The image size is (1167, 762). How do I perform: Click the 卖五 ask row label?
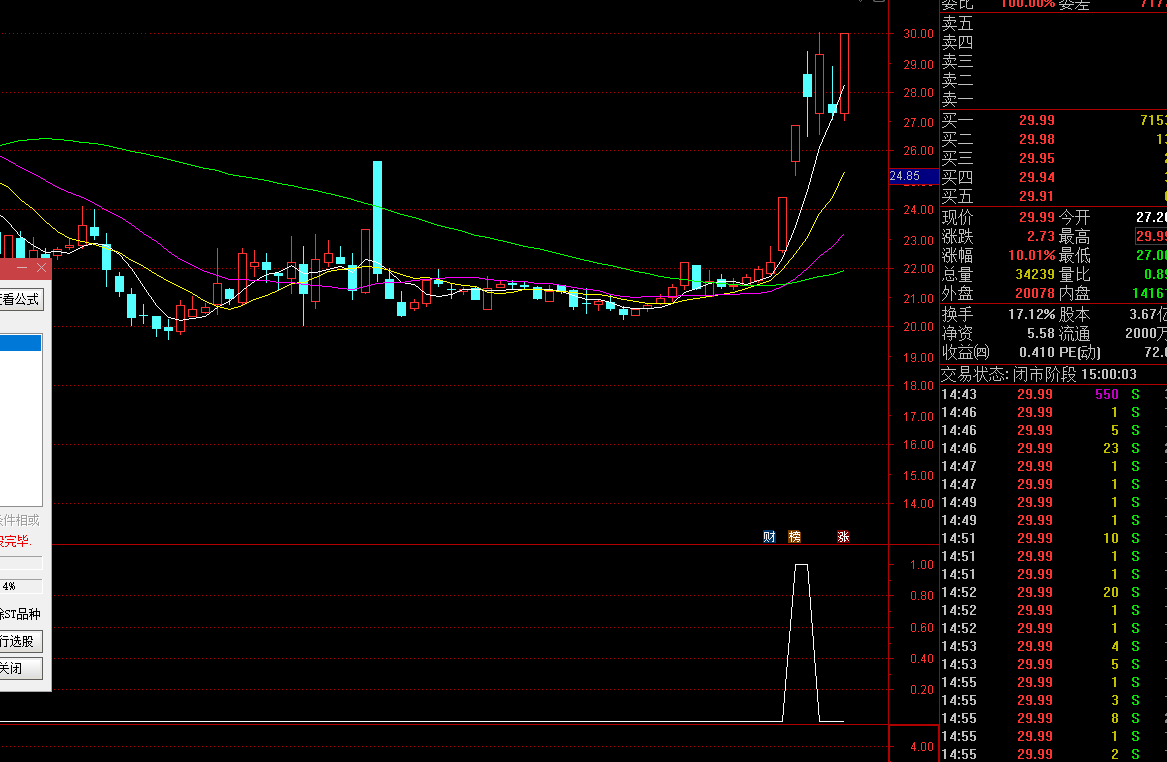958,24
